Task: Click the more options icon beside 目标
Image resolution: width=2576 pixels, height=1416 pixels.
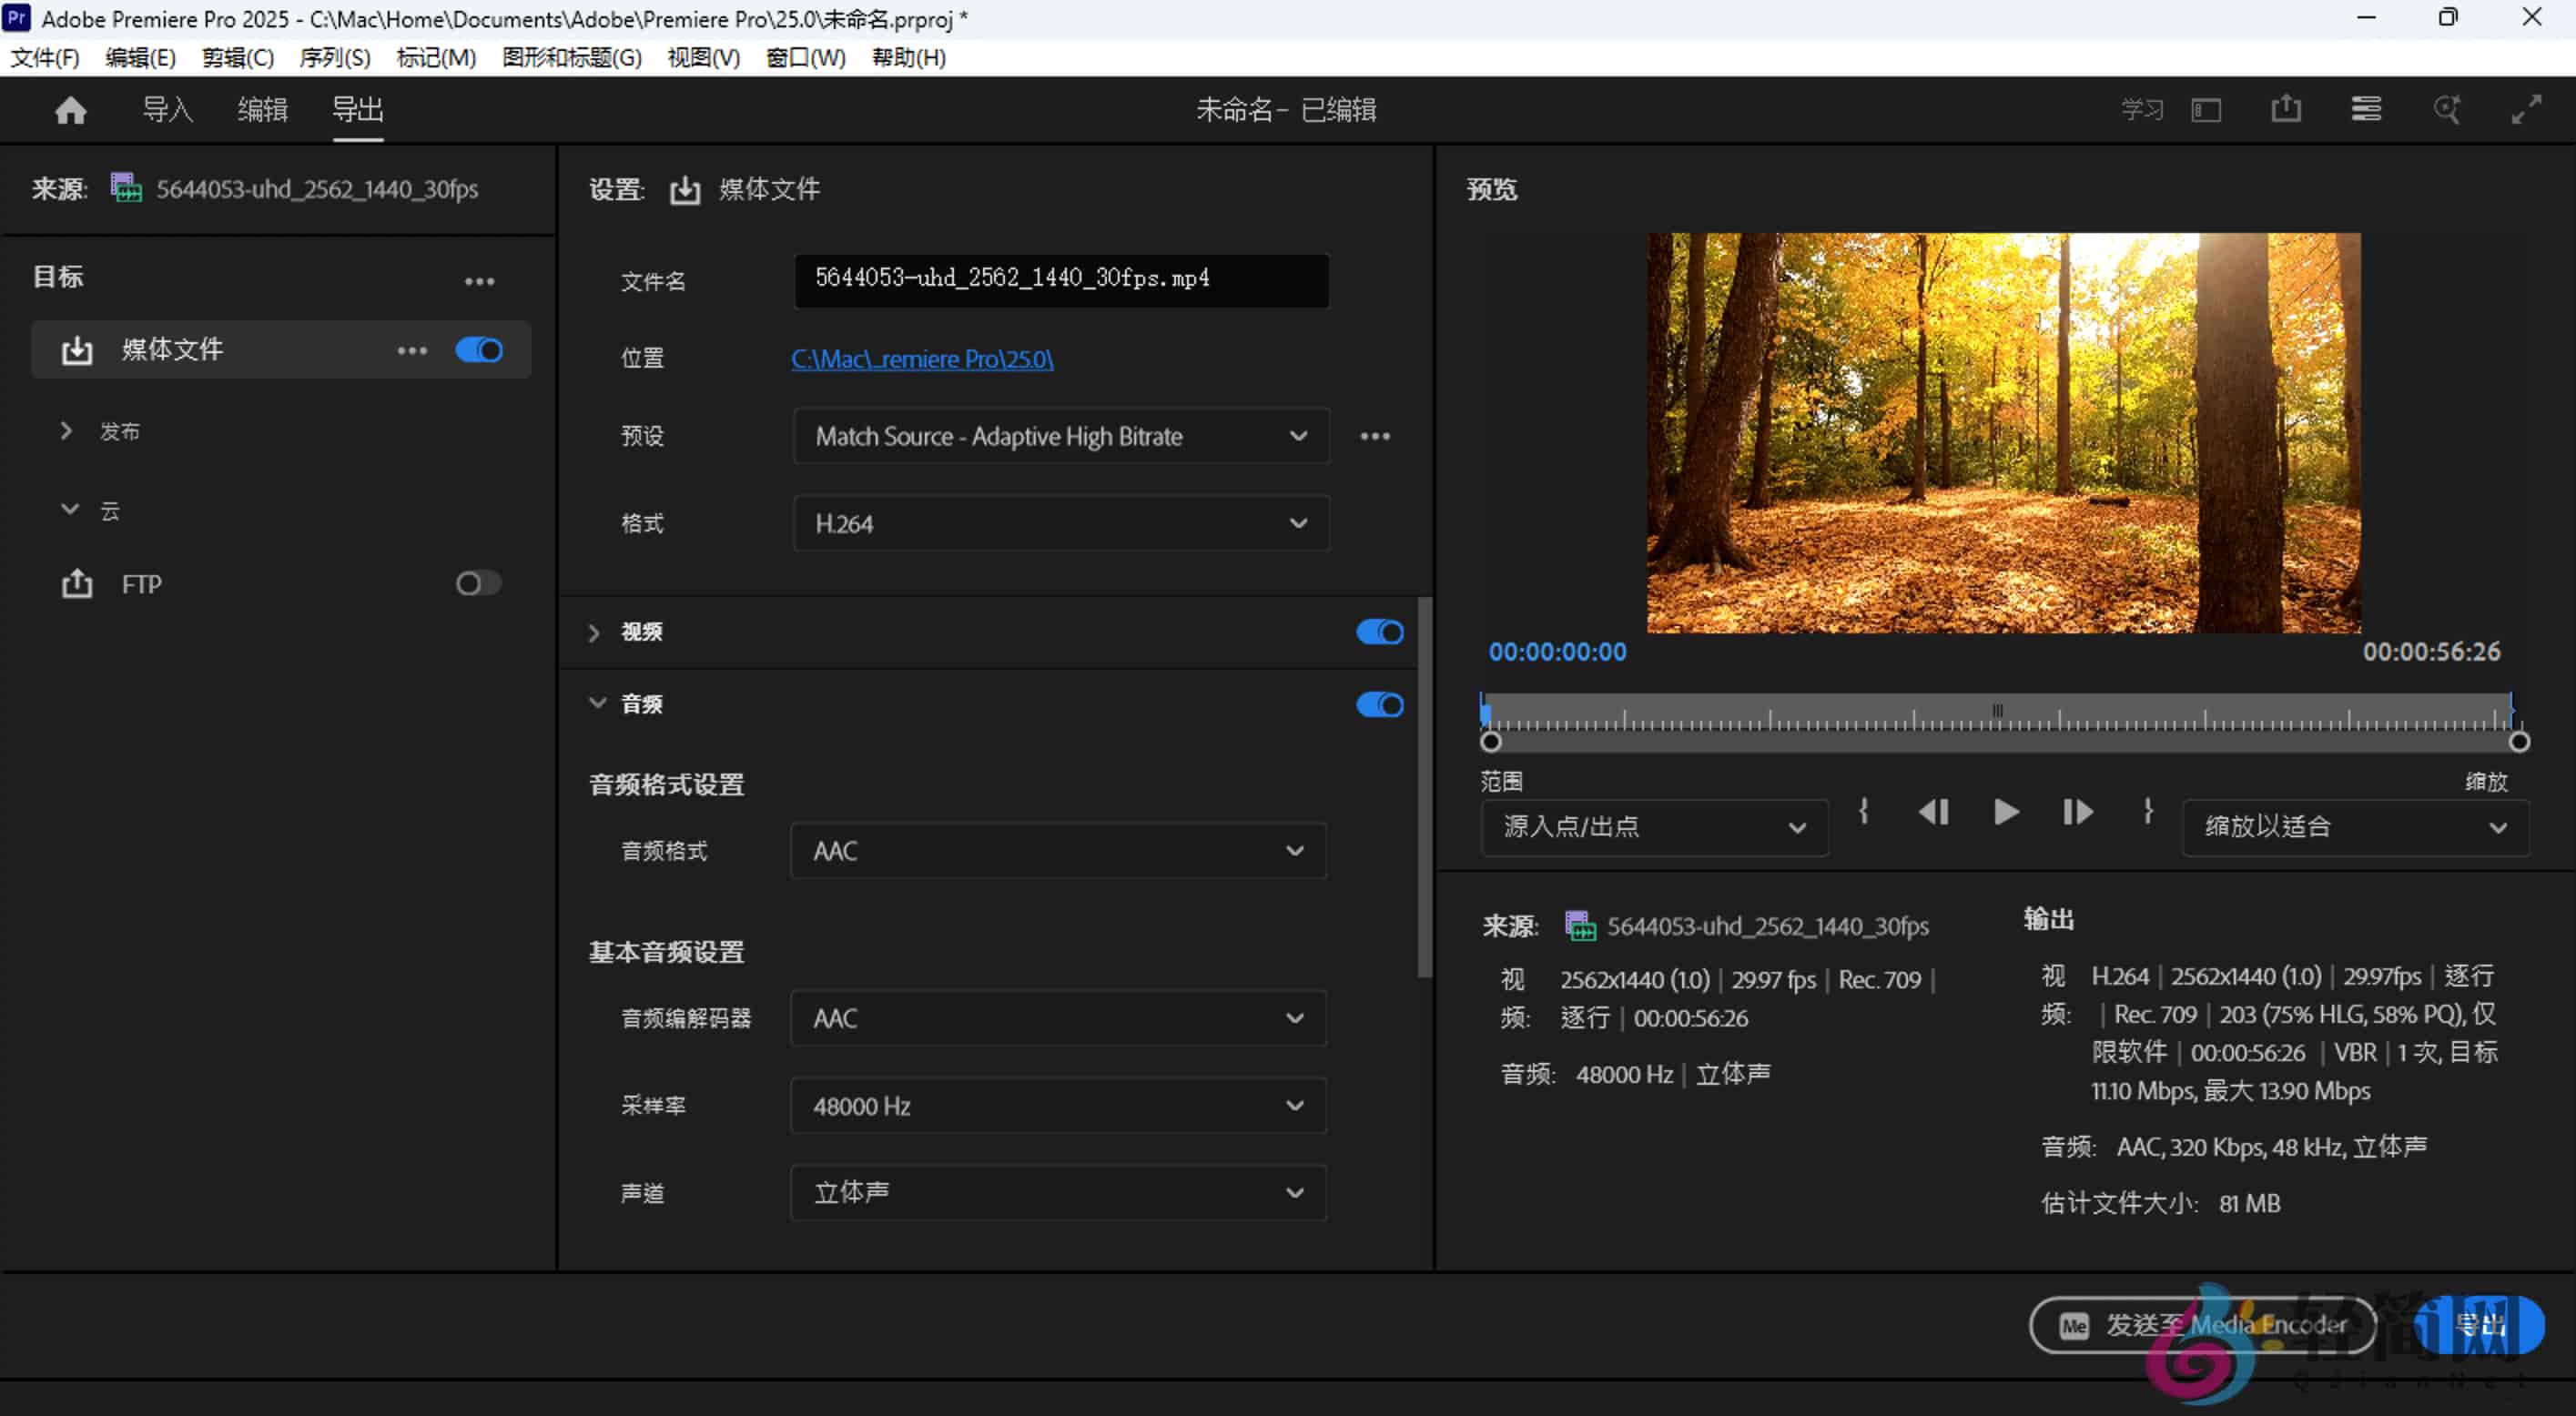Action: tap(480, 281)
